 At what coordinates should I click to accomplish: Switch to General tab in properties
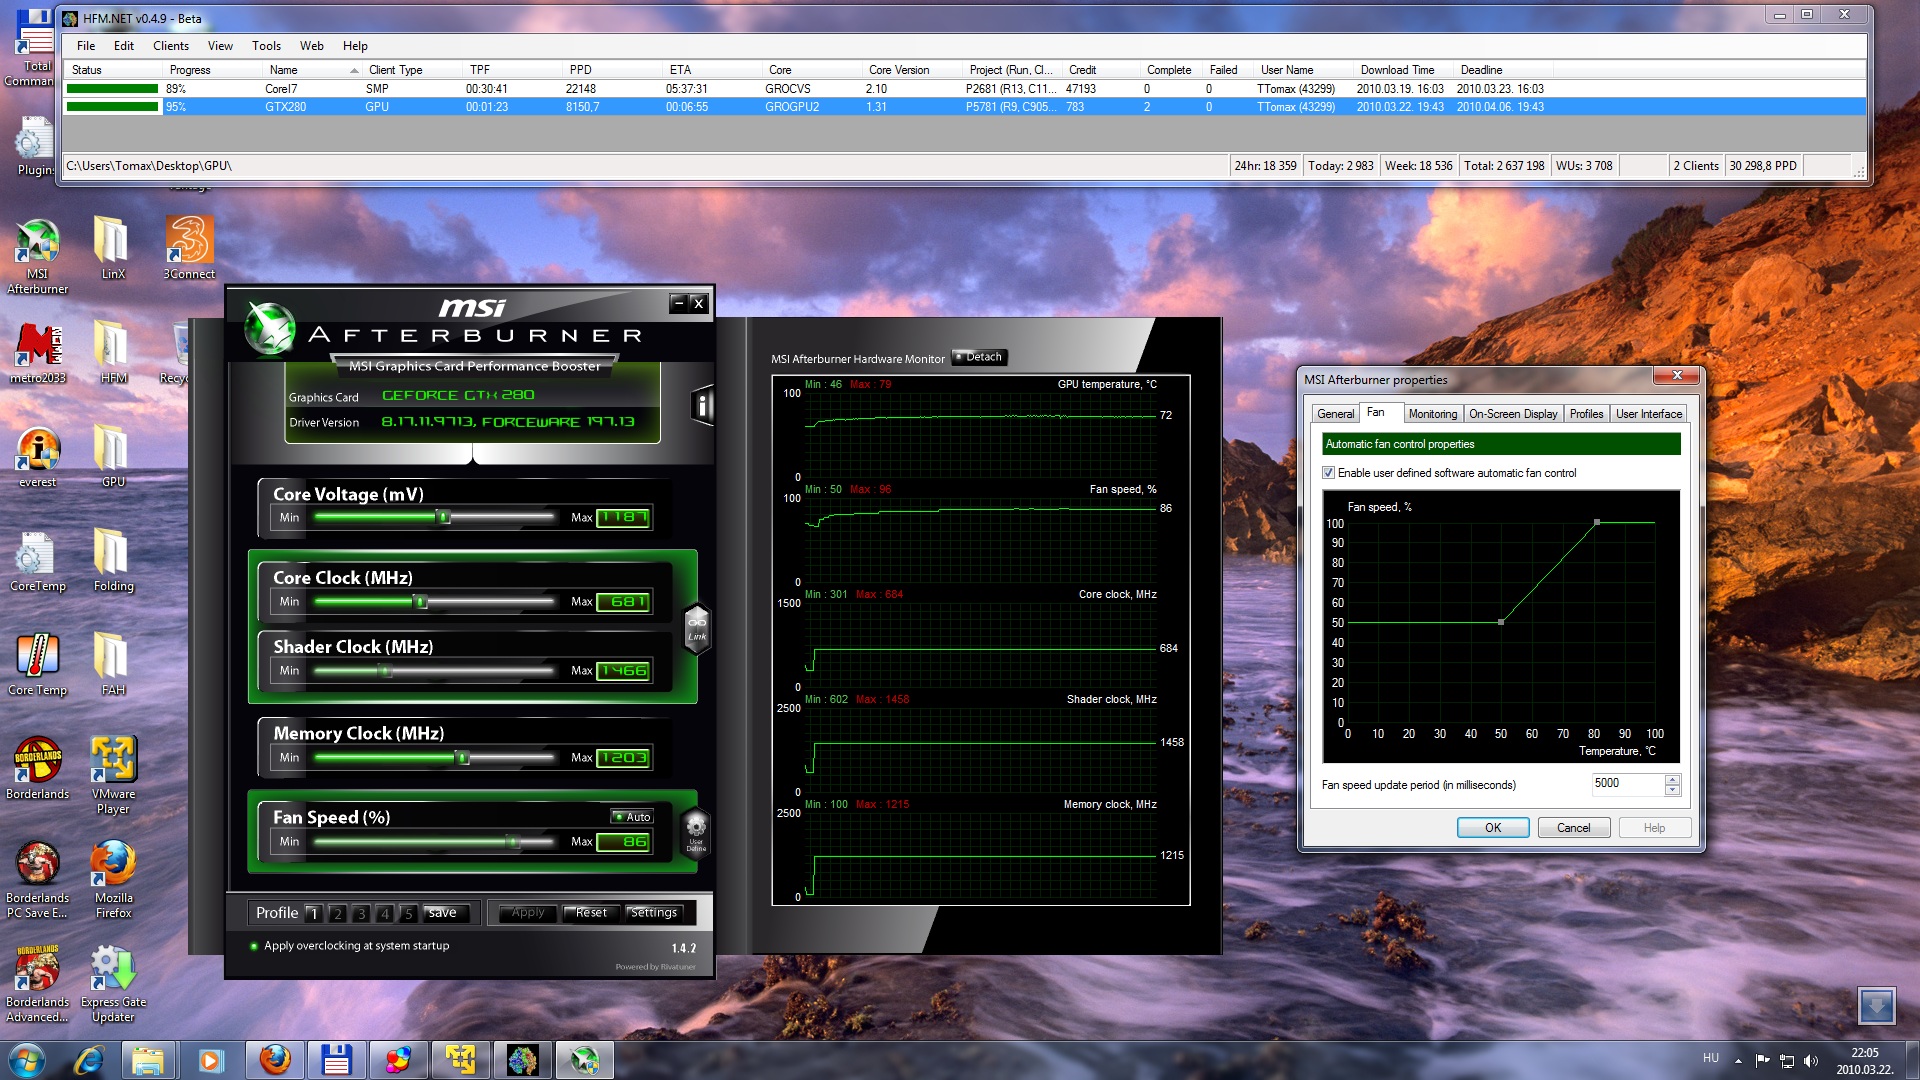tap(1335, 414)
